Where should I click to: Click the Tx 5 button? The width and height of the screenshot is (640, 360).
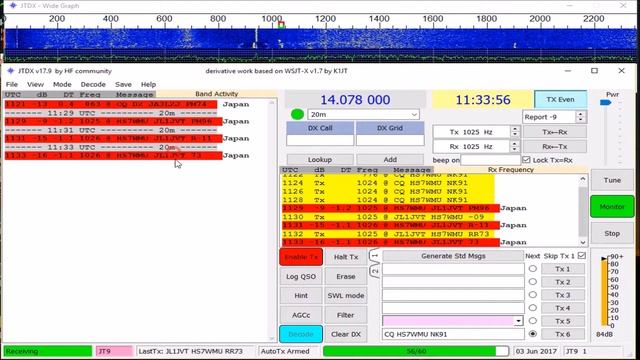pos(563,321)
